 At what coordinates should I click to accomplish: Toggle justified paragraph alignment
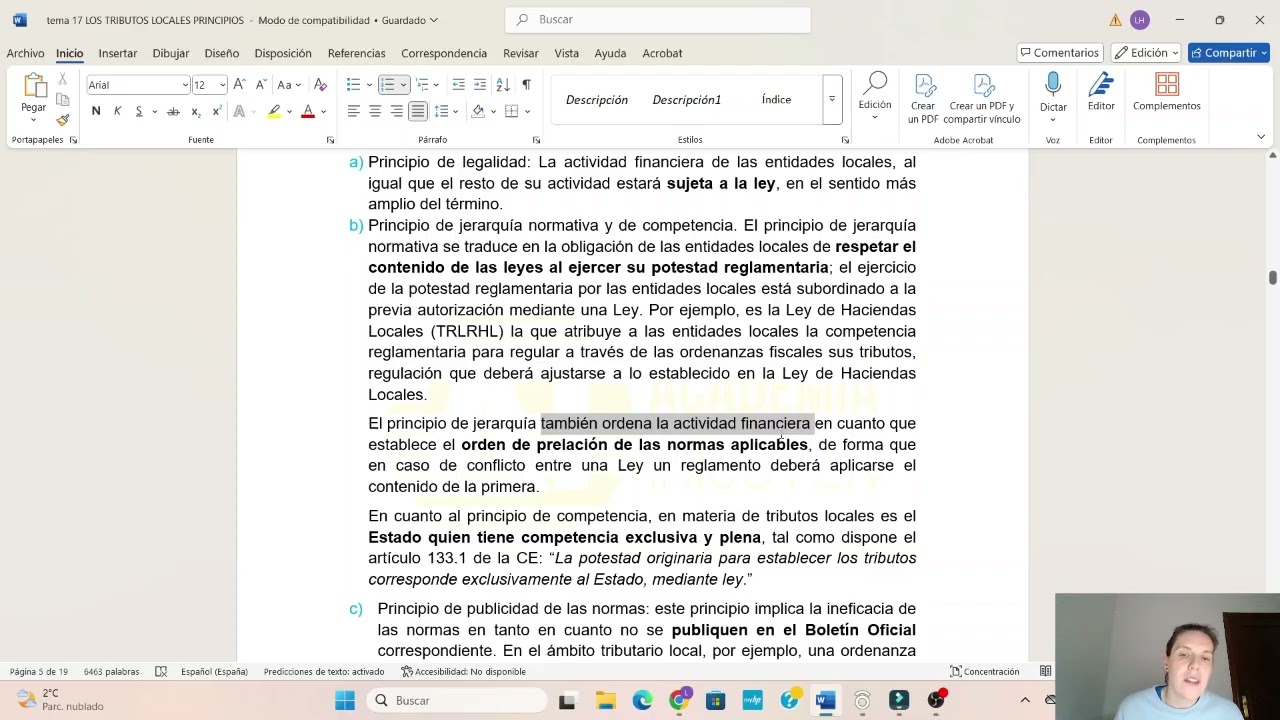[x=418, y=111]
